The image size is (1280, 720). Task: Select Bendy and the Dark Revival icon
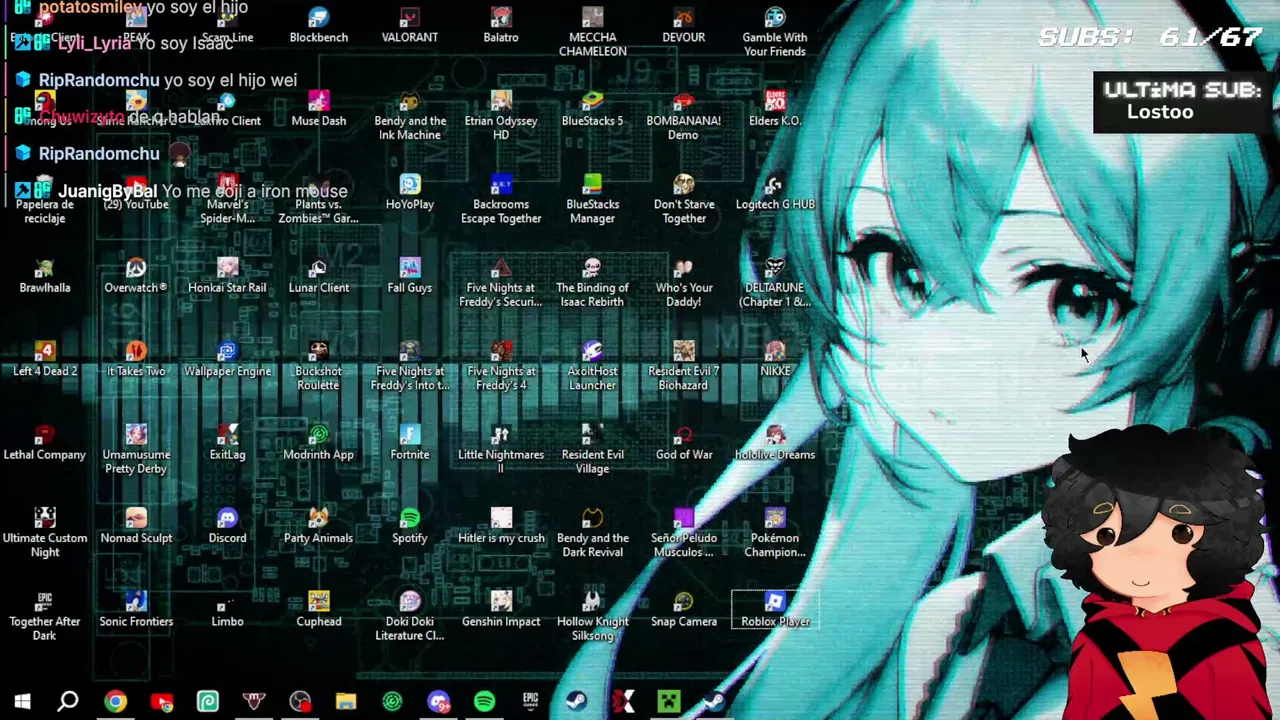(593, 533)
